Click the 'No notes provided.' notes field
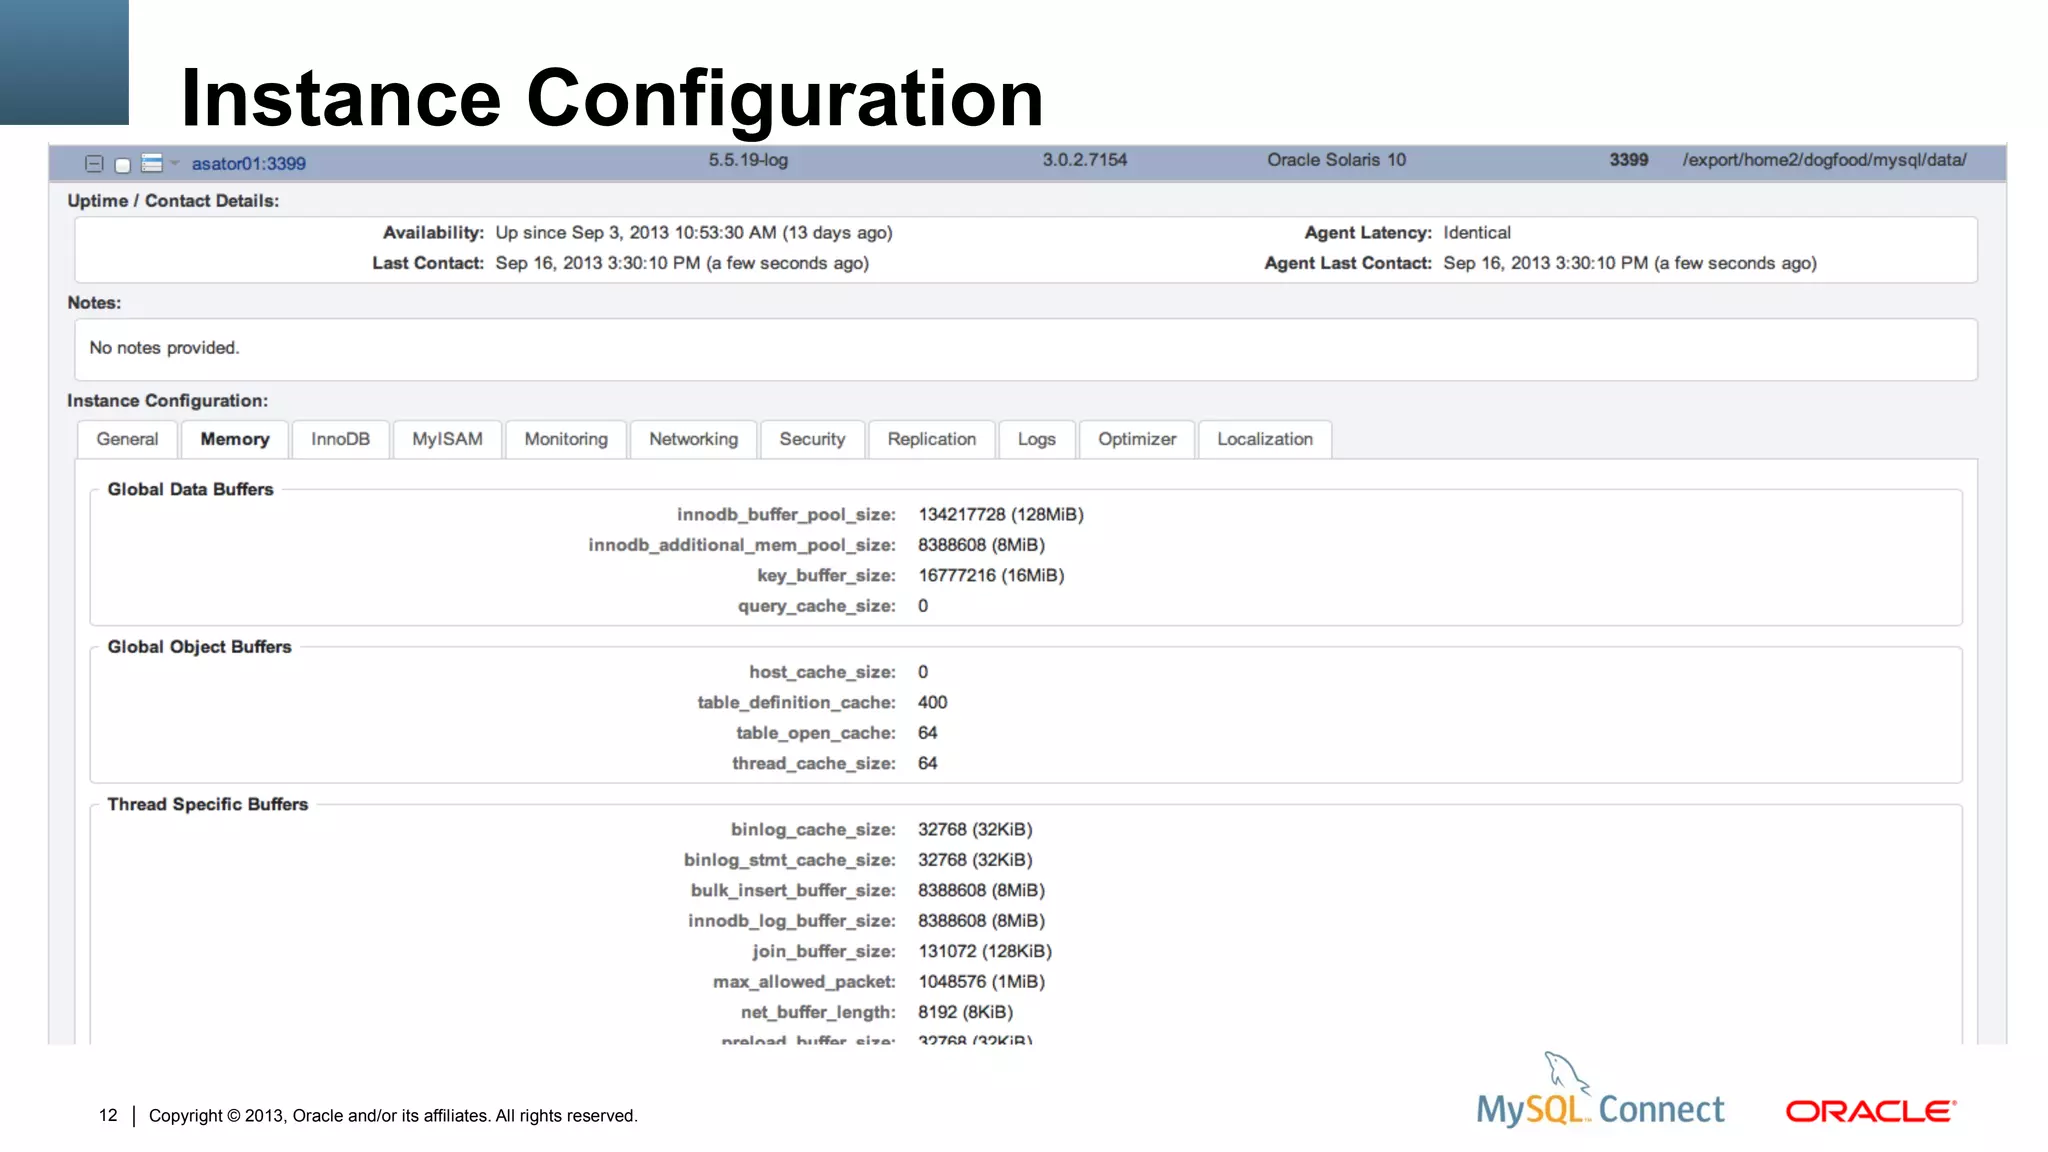The width and height of the screenshot is (2048, 1152). [x=1026, y=349]
